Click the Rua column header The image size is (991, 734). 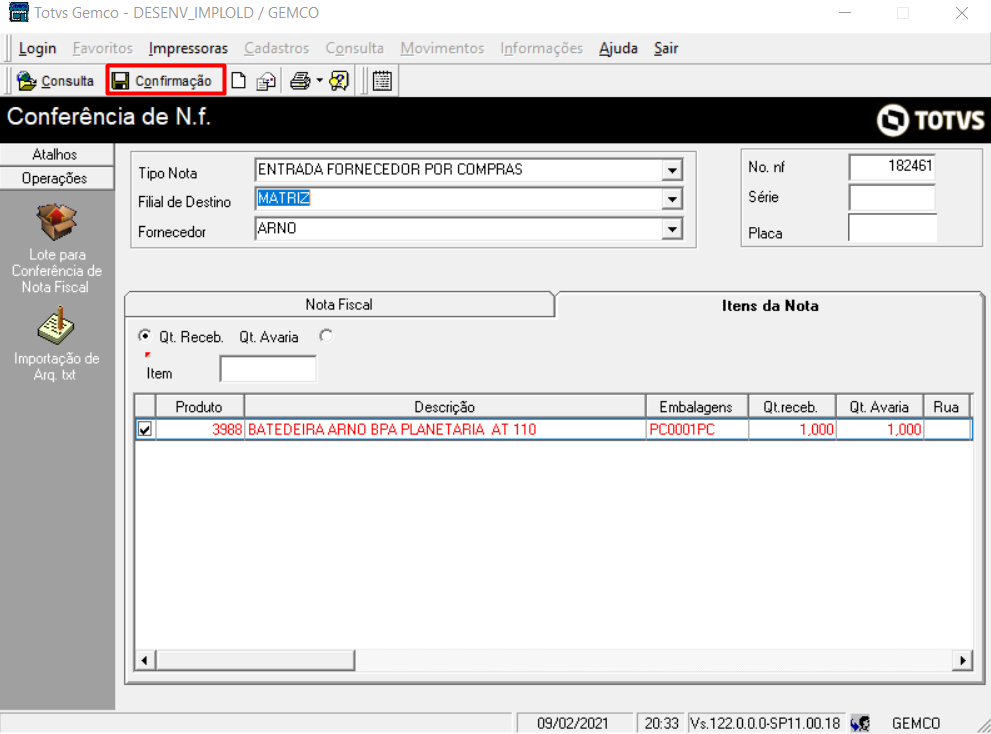[x=946, y=407]
